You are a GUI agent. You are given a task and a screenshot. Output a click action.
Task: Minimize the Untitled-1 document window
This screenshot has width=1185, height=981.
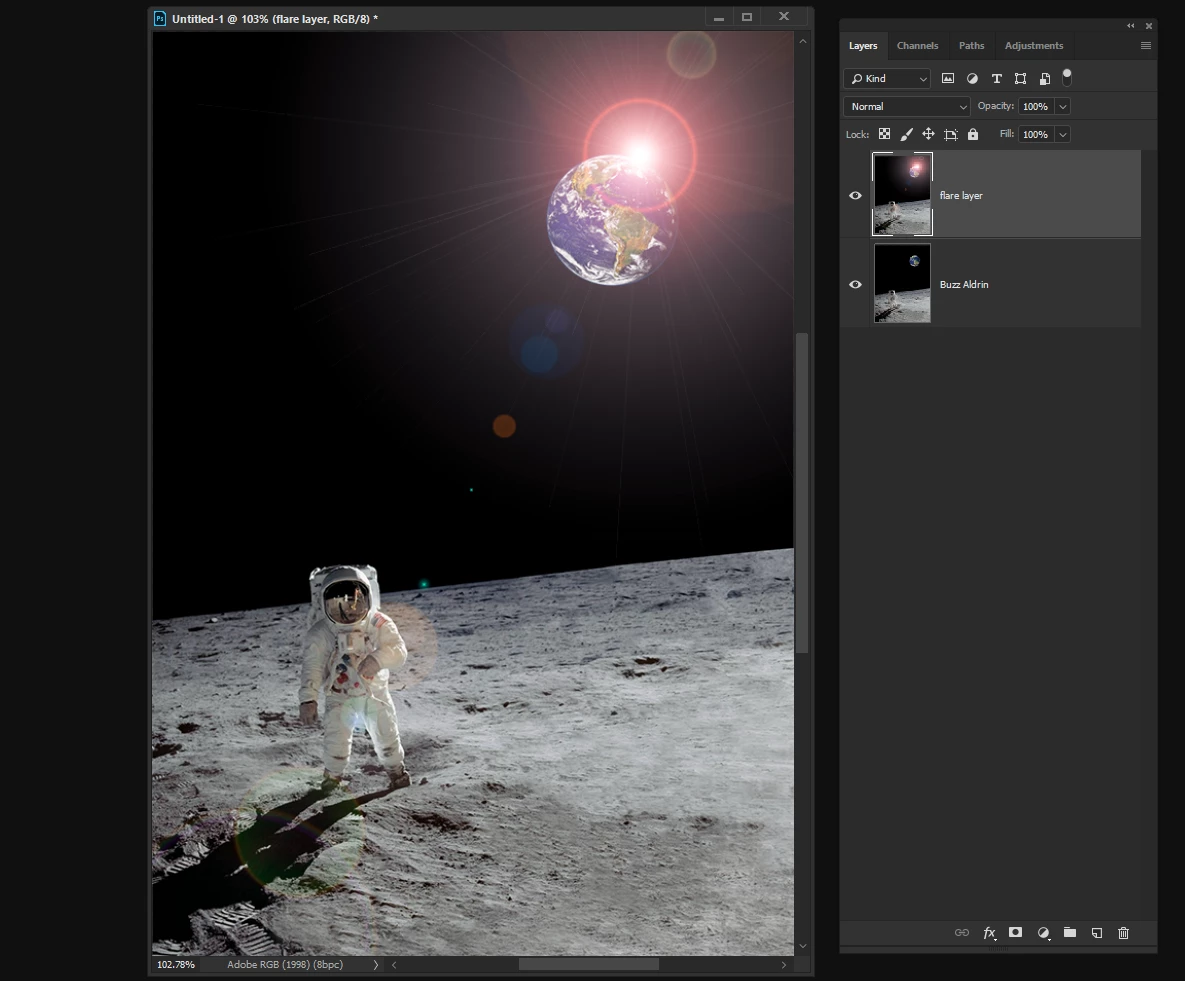point(719,18)
